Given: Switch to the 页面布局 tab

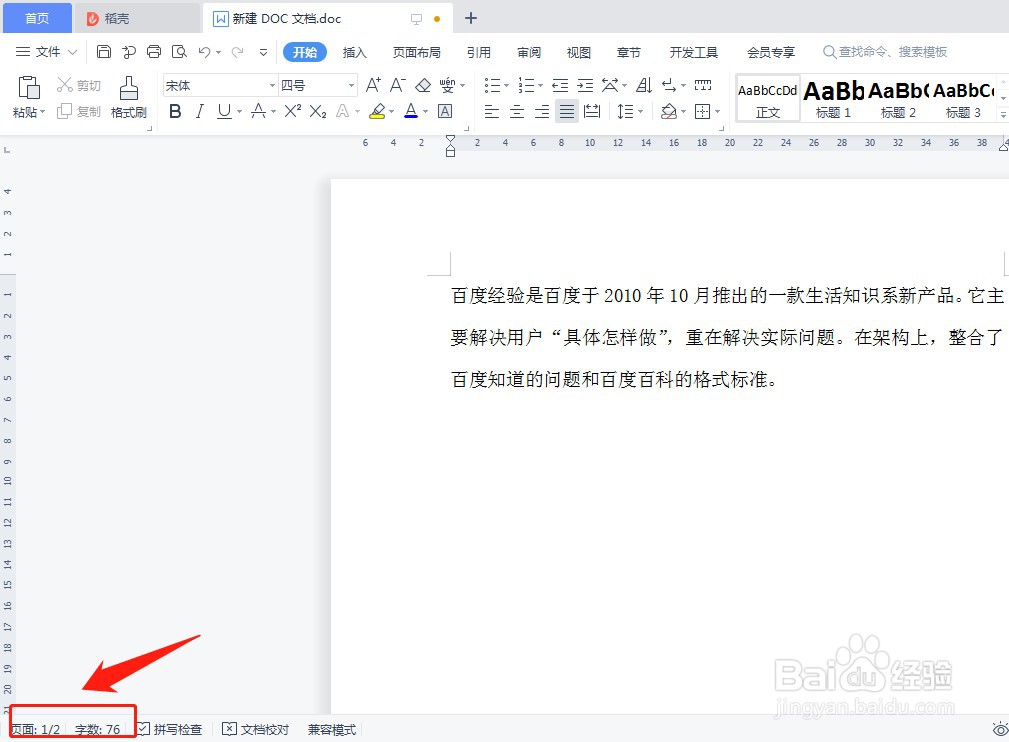Looking at the screenshot, I should coord(417,52).
